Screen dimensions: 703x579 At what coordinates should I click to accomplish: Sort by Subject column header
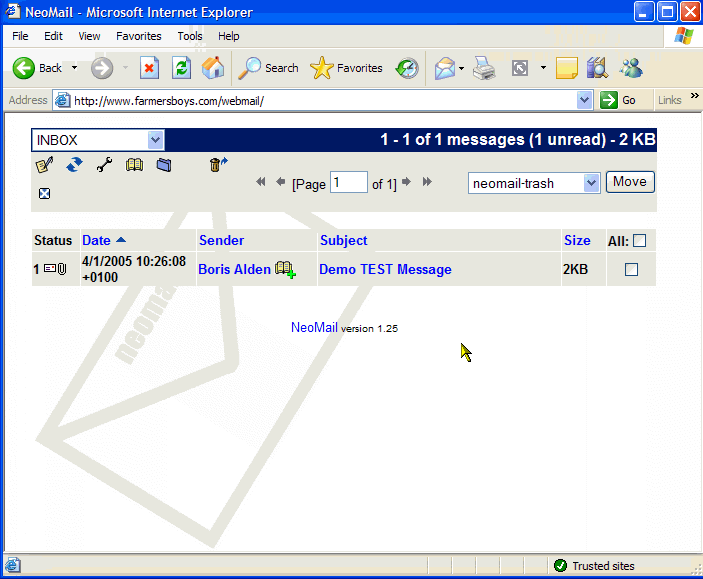click(343, 241)
